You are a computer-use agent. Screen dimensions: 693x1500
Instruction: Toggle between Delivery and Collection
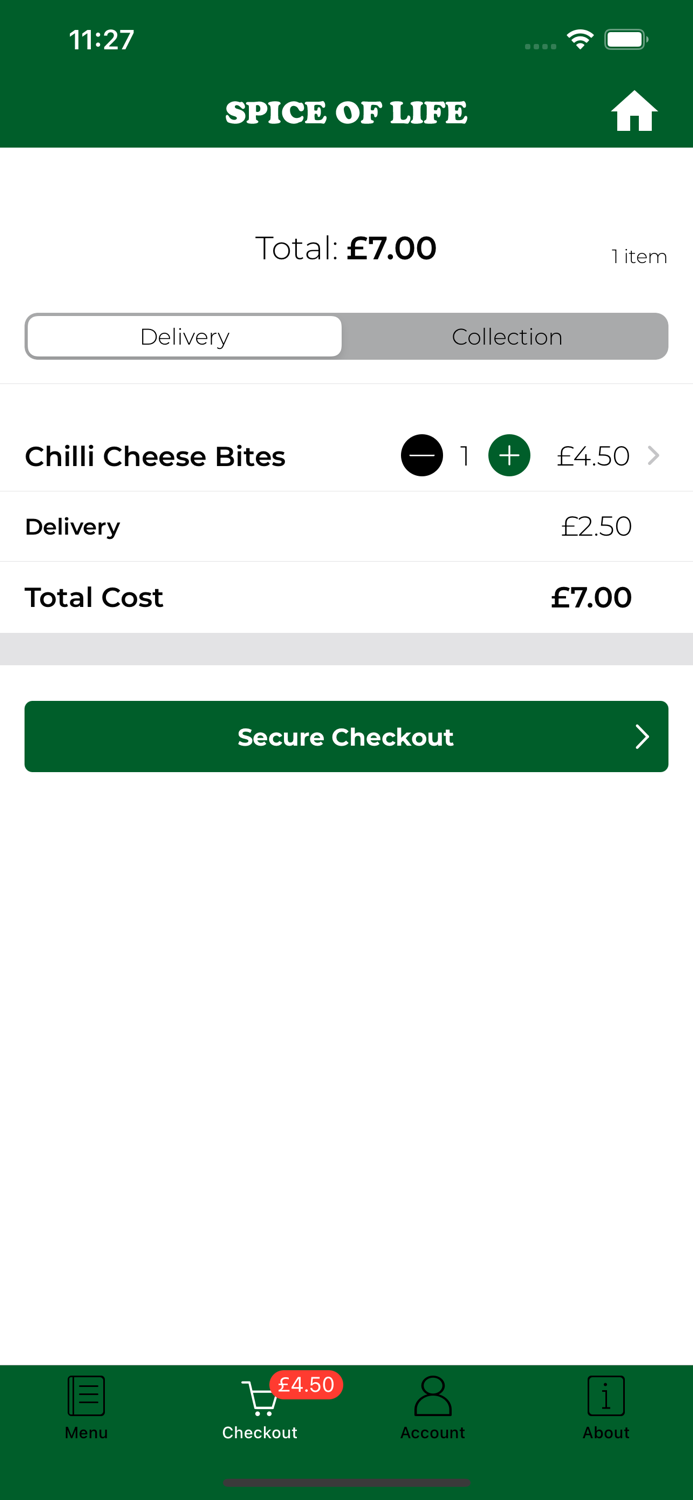(x=346, y=336)
